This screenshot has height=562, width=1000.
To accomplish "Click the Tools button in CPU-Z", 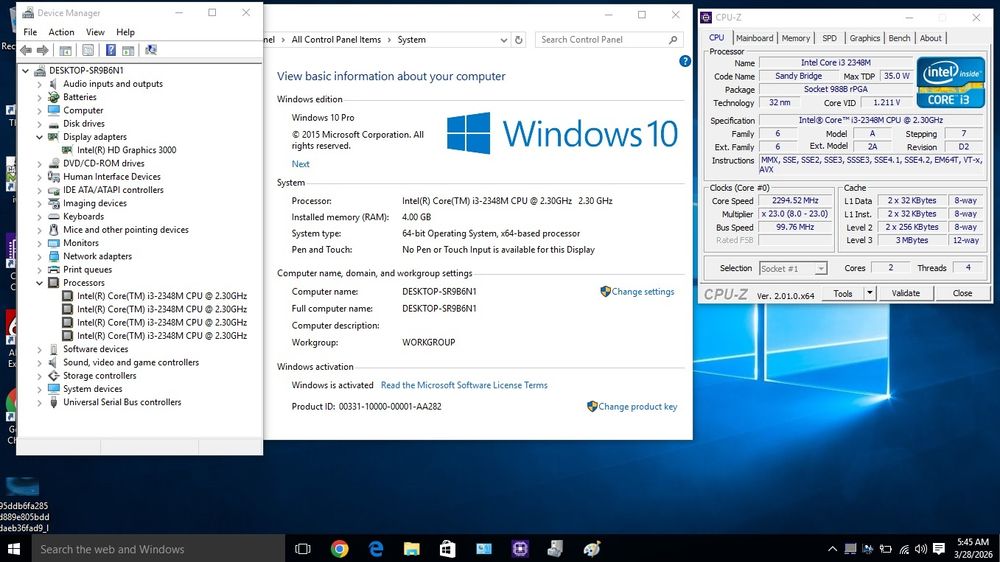I will (x=842, y=293).
